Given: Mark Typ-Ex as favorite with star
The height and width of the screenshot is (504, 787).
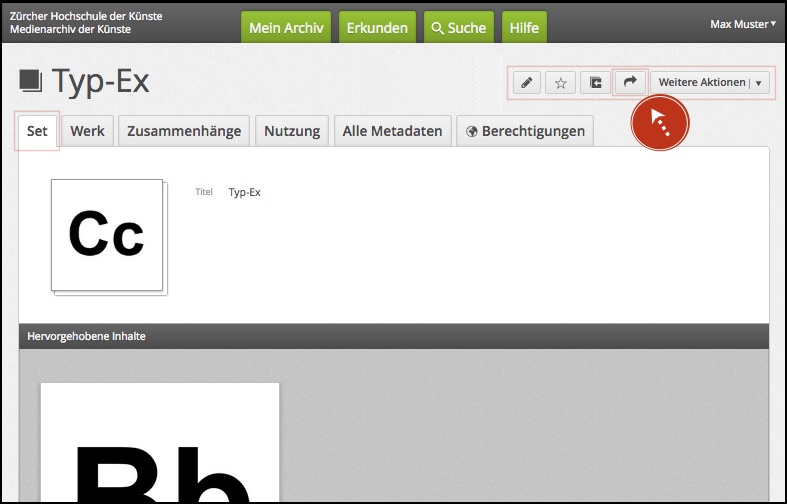Looking at the screenshot, I should tap(560, 83).
